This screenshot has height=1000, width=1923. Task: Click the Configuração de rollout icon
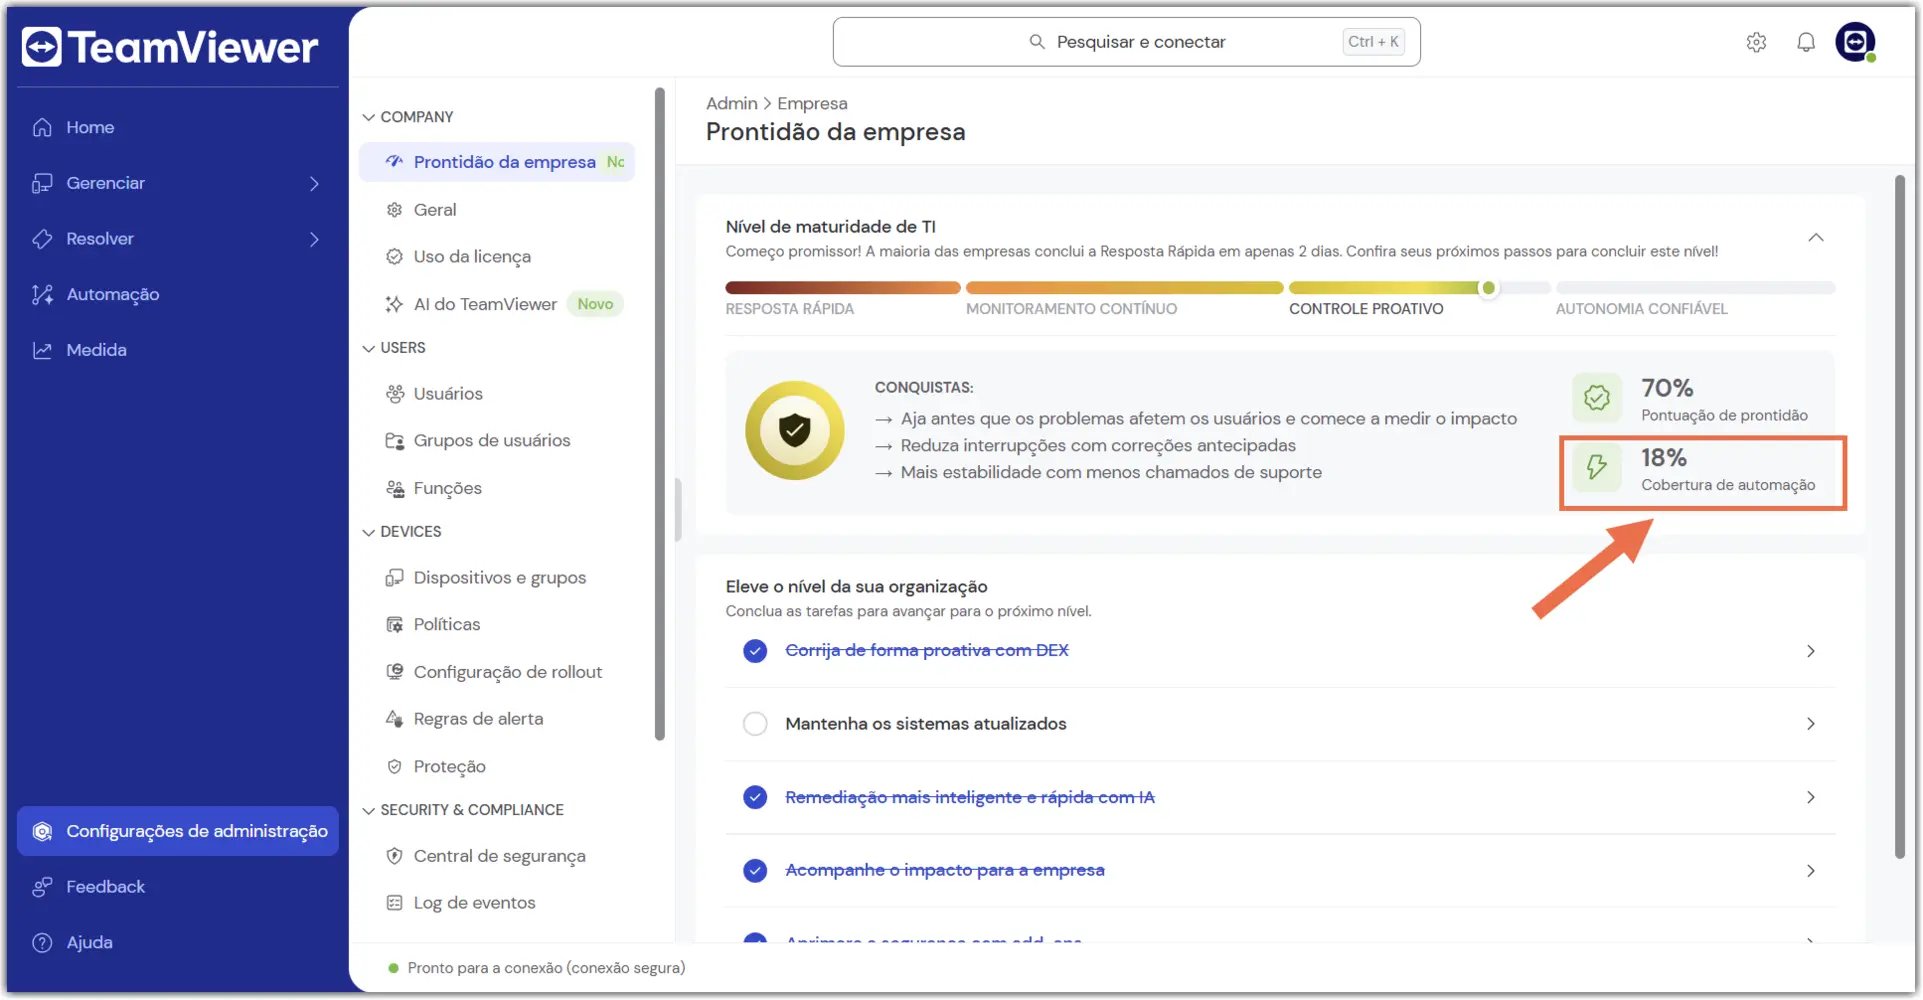[x=394, y=672]
